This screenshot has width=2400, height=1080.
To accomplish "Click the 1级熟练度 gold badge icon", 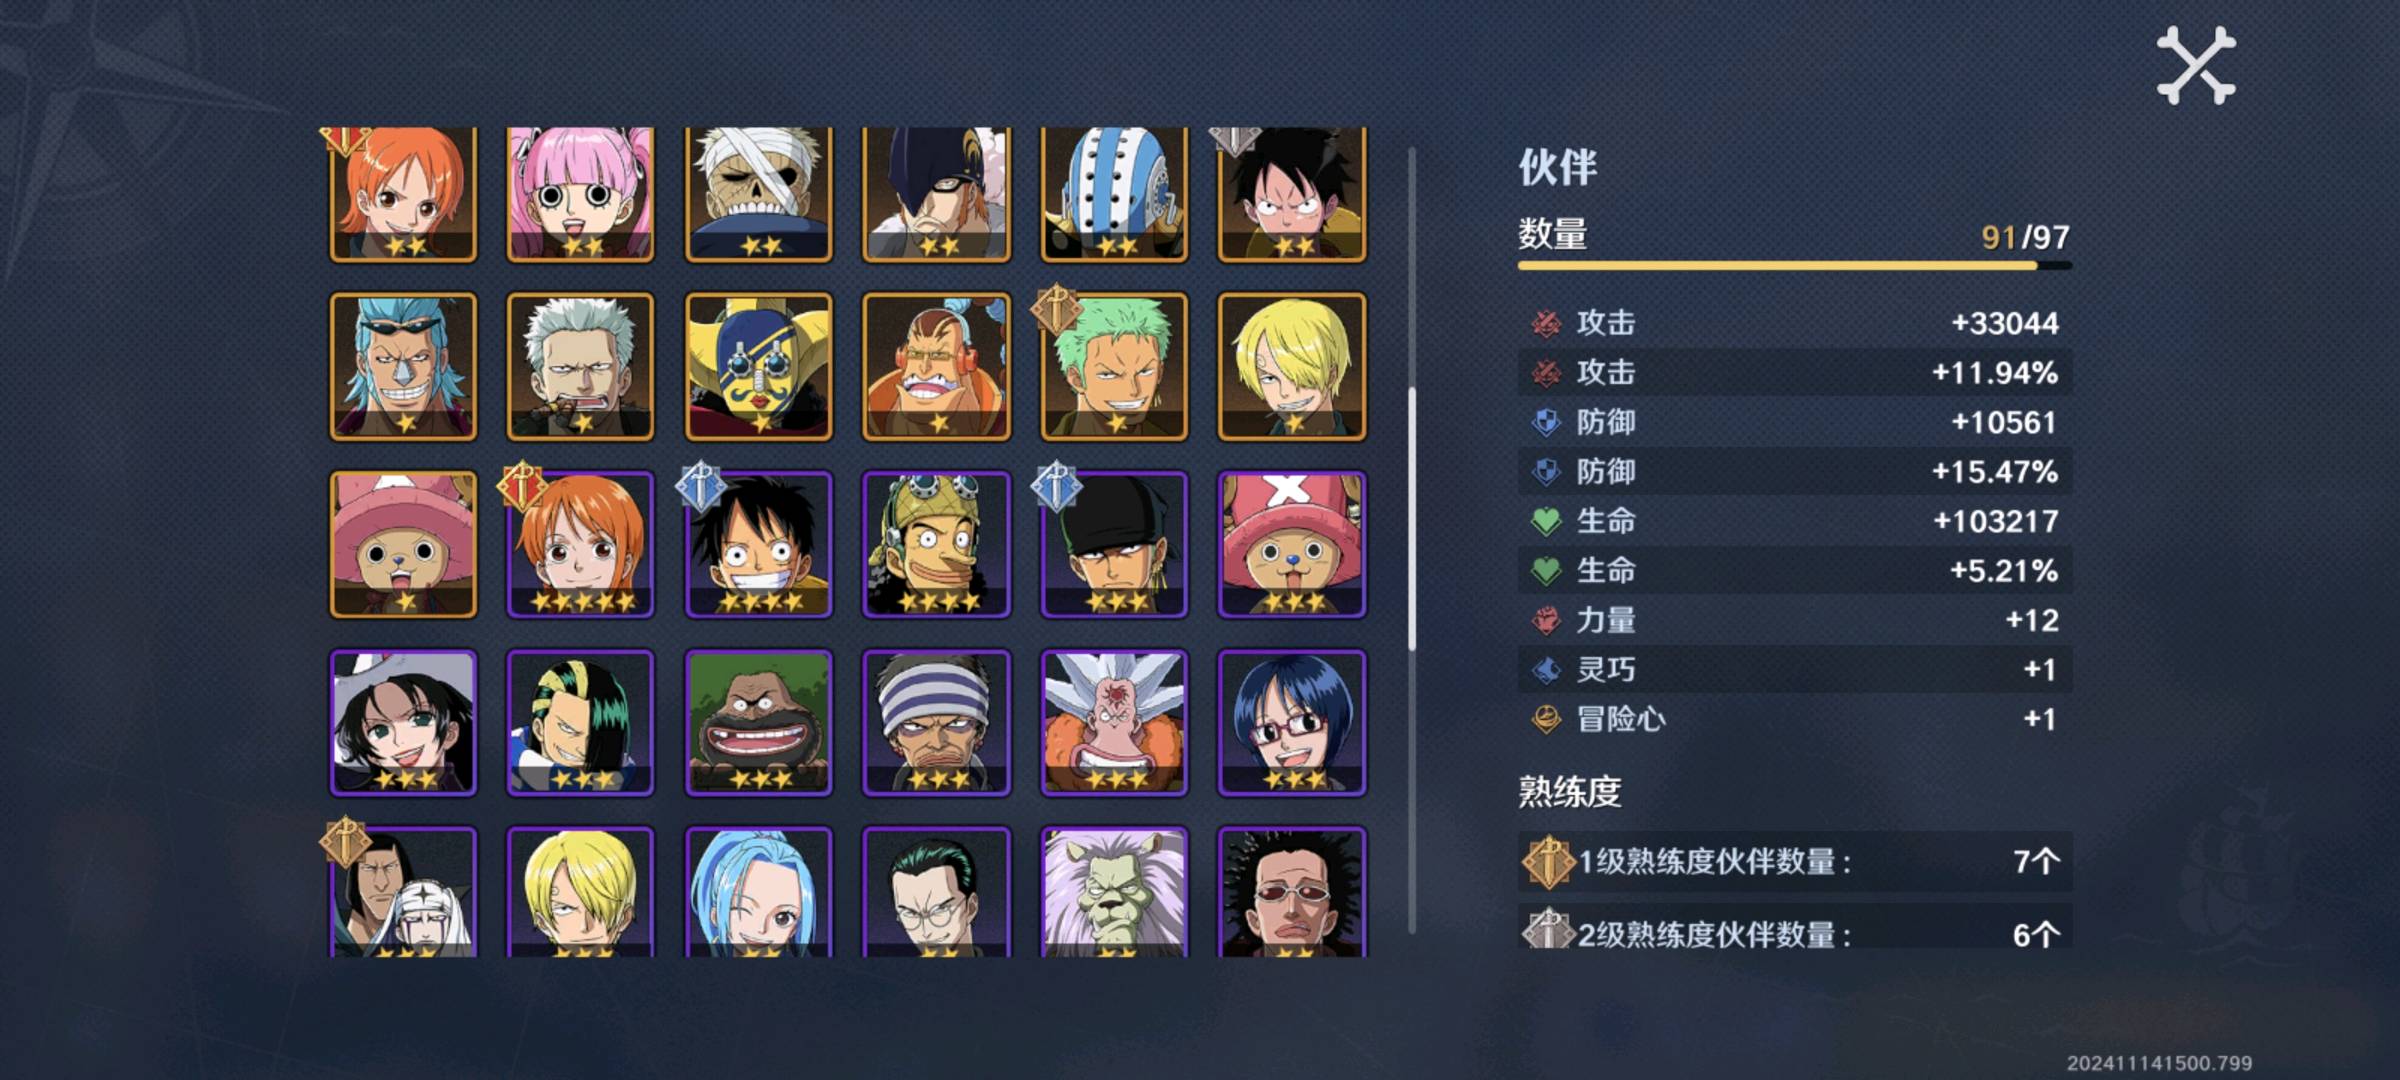I will [1547, 861].
